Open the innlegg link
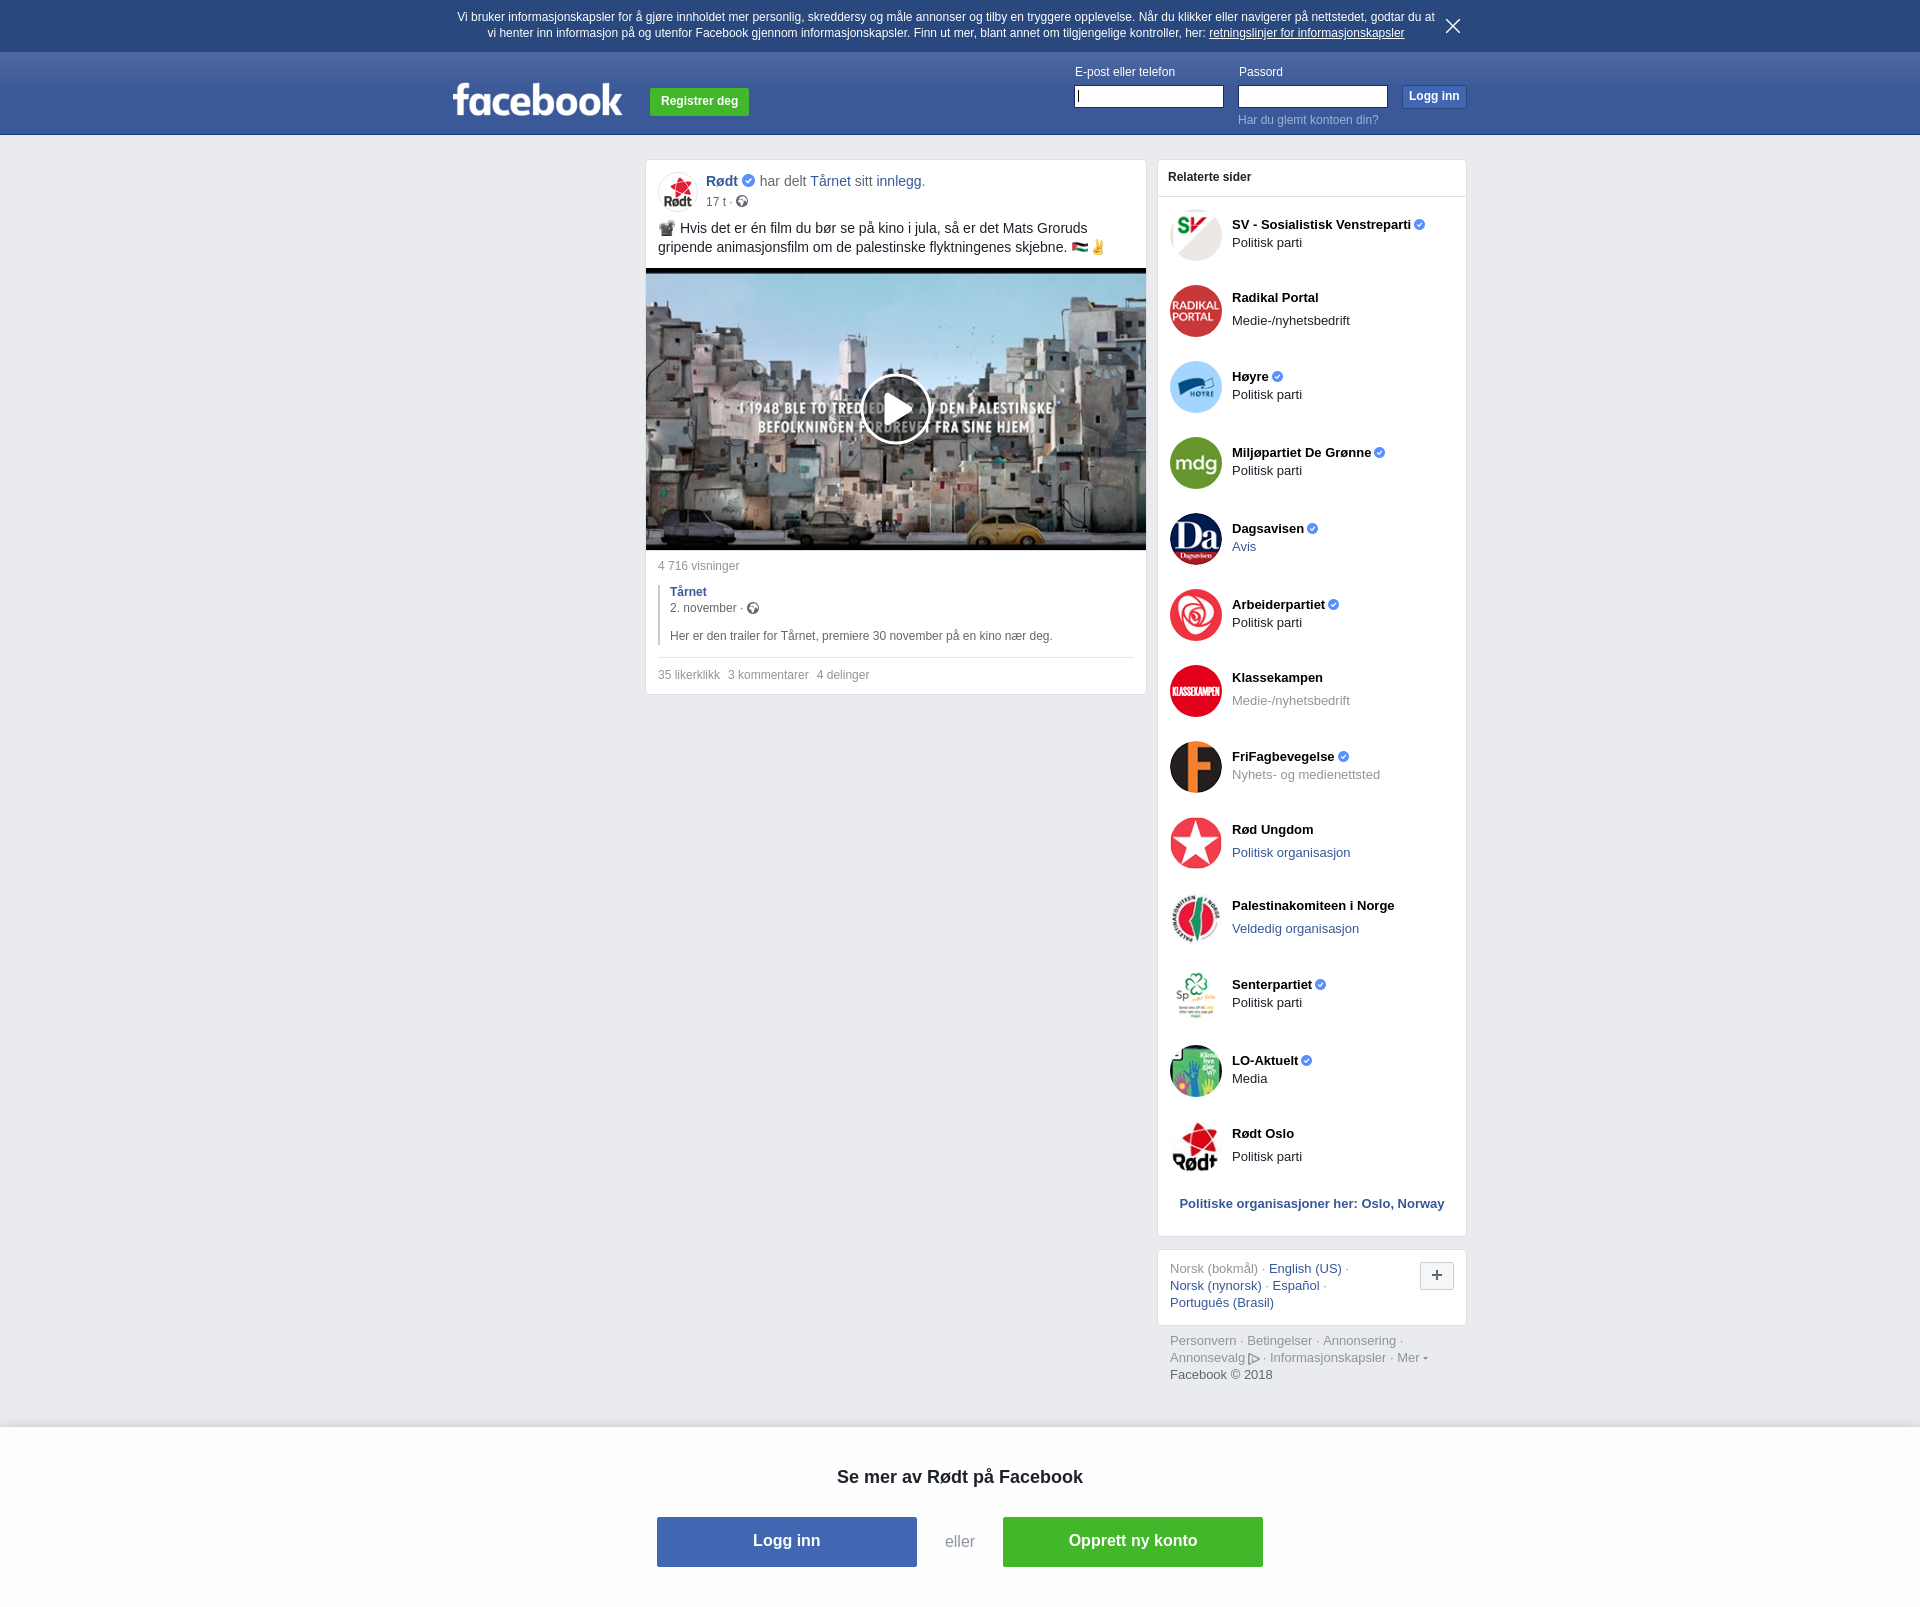This screenshot has height=1607, width=1920. pyautogui.click(x=899, y=181)
